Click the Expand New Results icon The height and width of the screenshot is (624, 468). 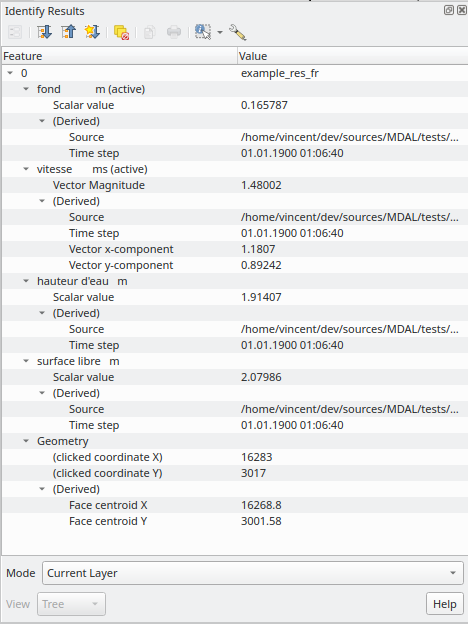coord(92,32)
